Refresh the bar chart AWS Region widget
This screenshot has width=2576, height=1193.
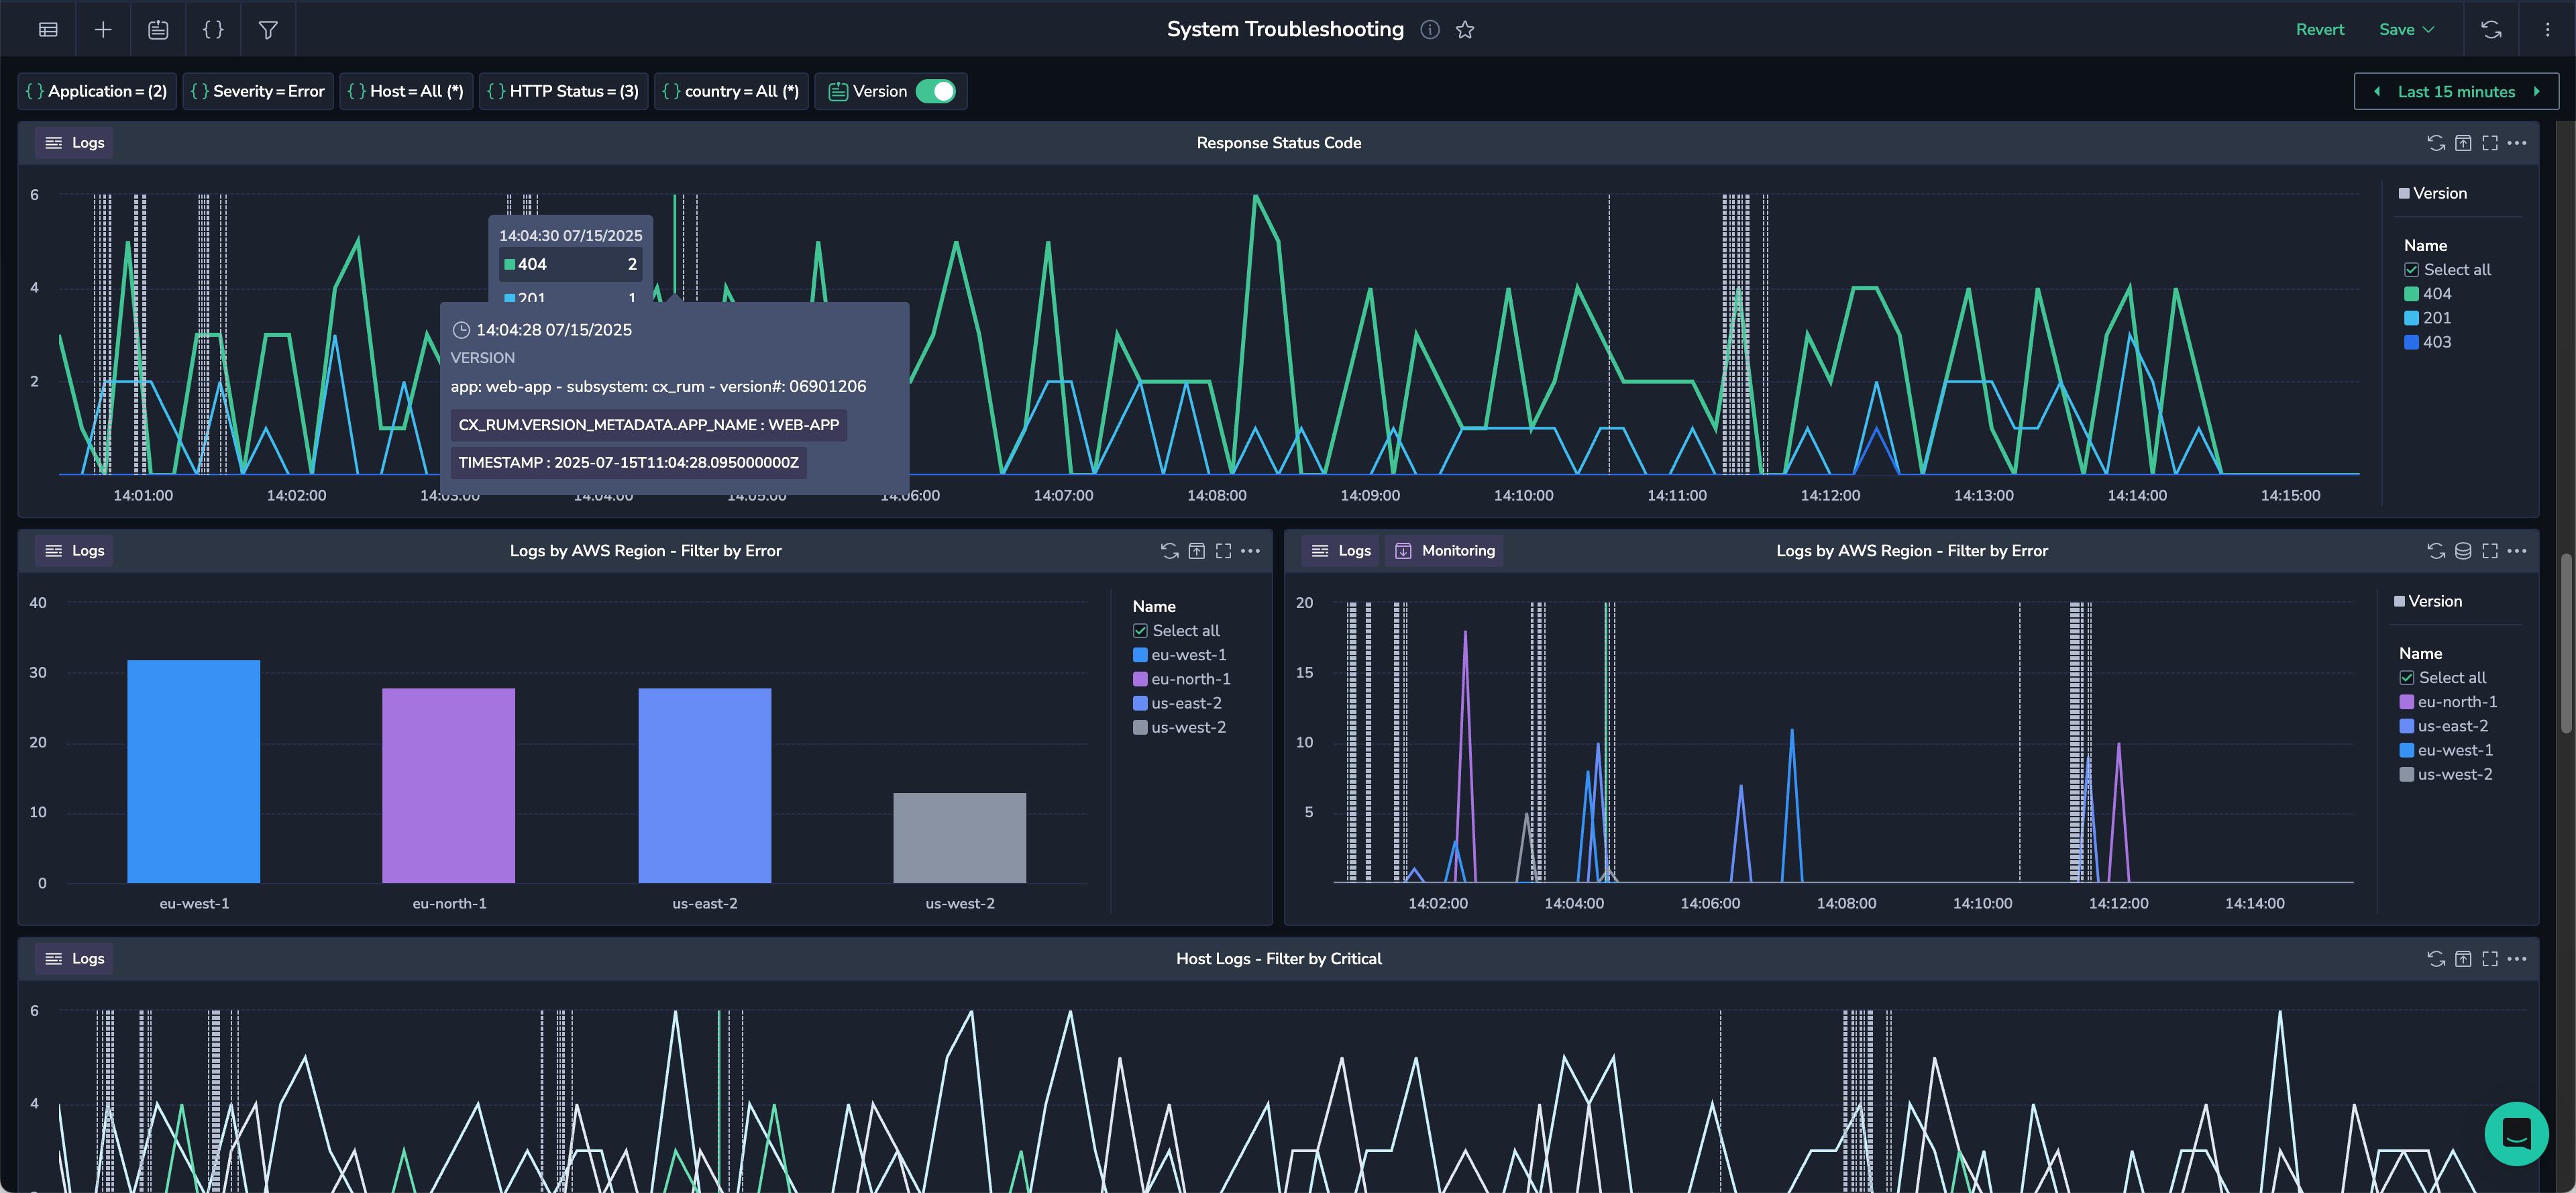pos(1169,551)
